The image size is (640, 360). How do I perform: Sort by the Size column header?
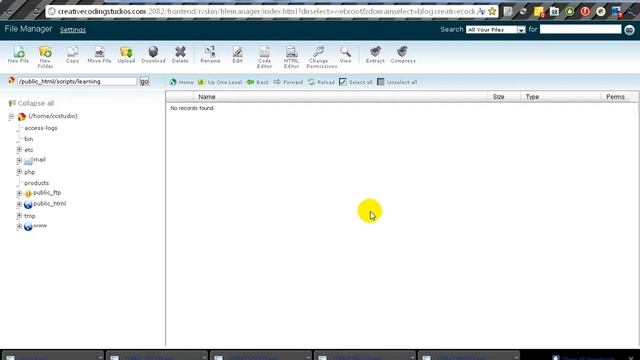click(x=498, y=97)
